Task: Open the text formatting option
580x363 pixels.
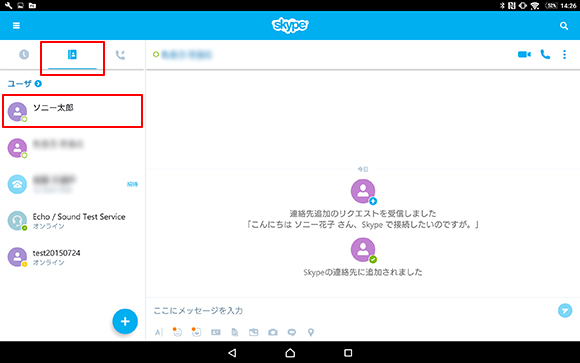Action: (x=159, y=332)
